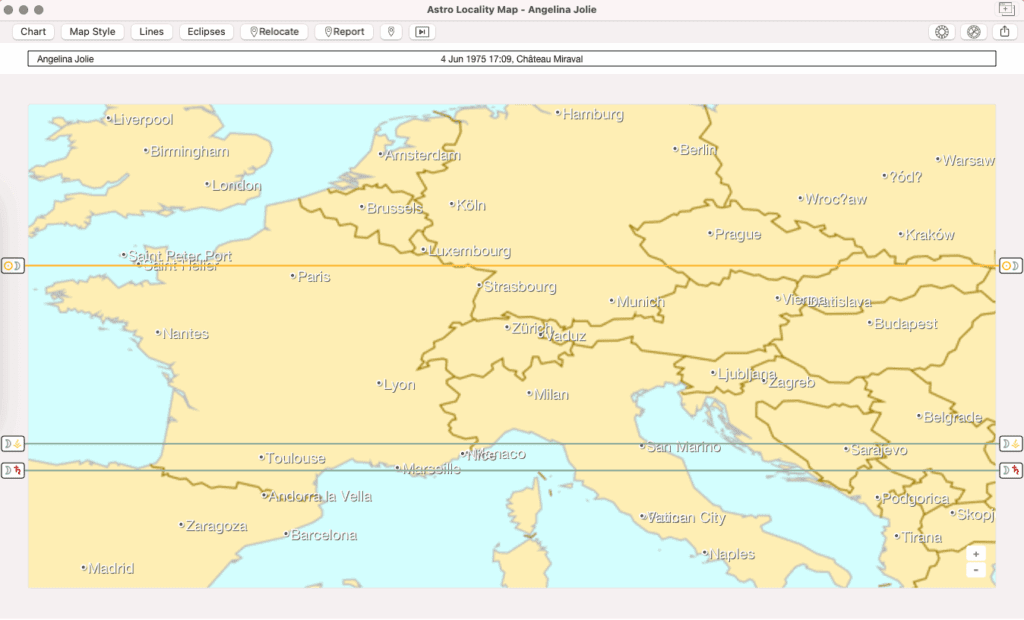Click the Paris city label on map
Viewport: 1024px width, 620px height.
click(x=313, y=276)
